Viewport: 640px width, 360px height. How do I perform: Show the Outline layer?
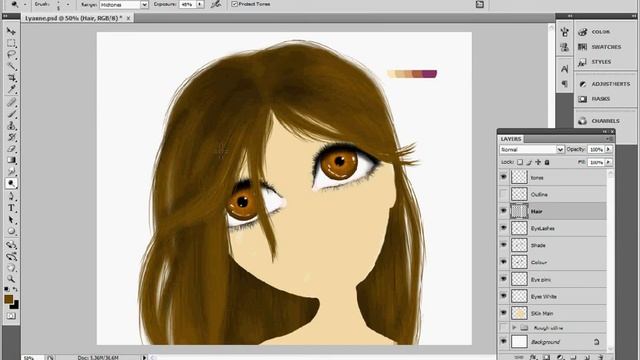tap(504, 194)
